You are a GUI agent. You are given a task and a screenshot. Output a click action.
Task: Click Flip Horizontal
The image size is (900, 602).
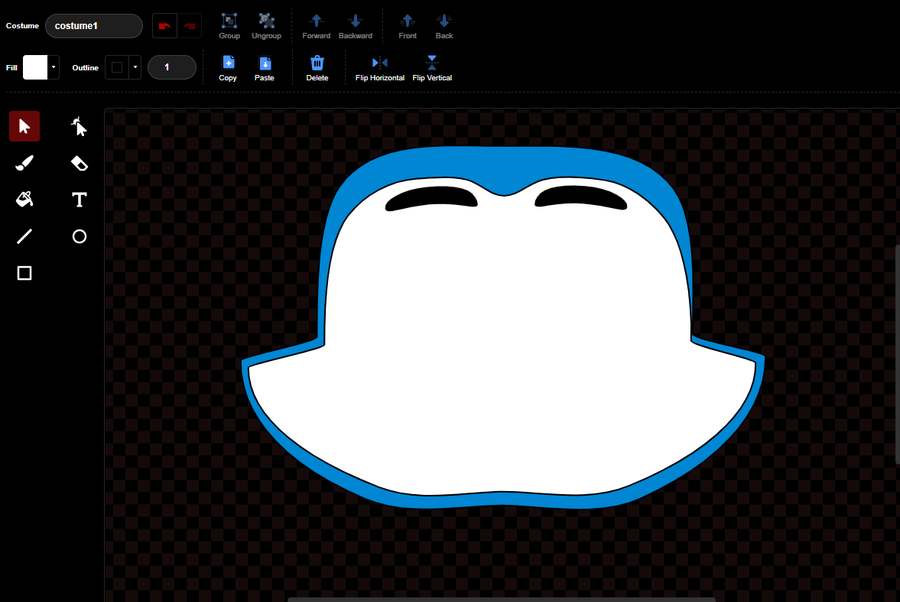point(379,68)
